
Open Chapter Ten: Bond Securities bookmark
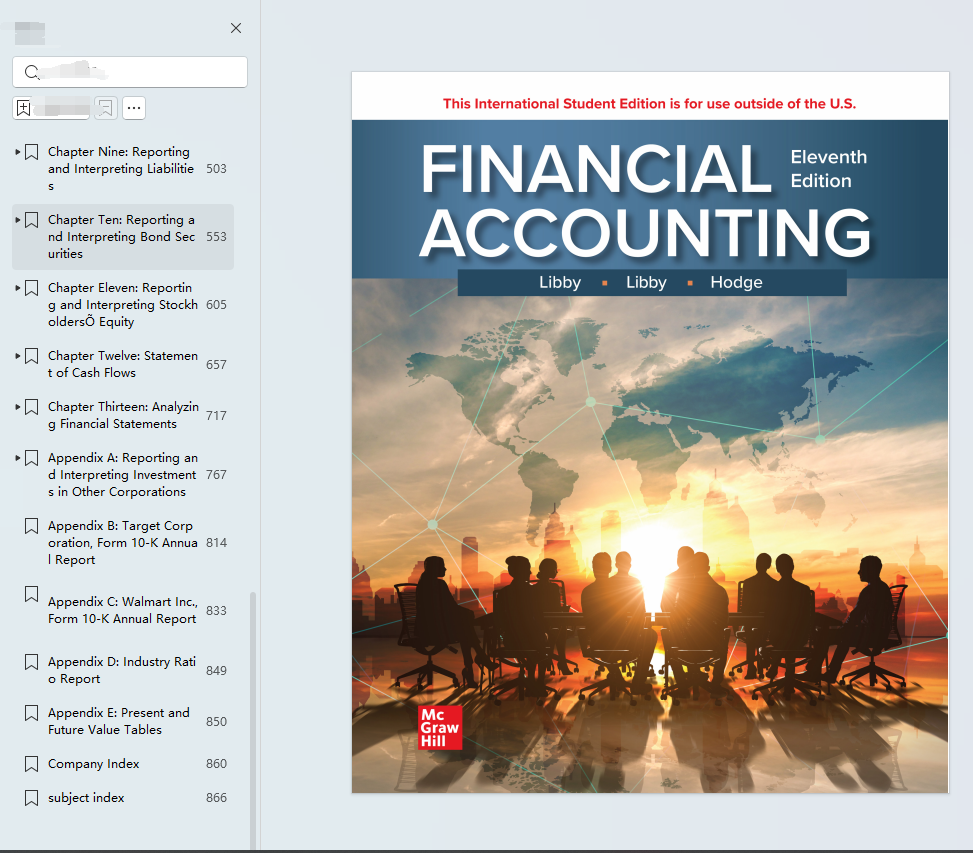122,236
